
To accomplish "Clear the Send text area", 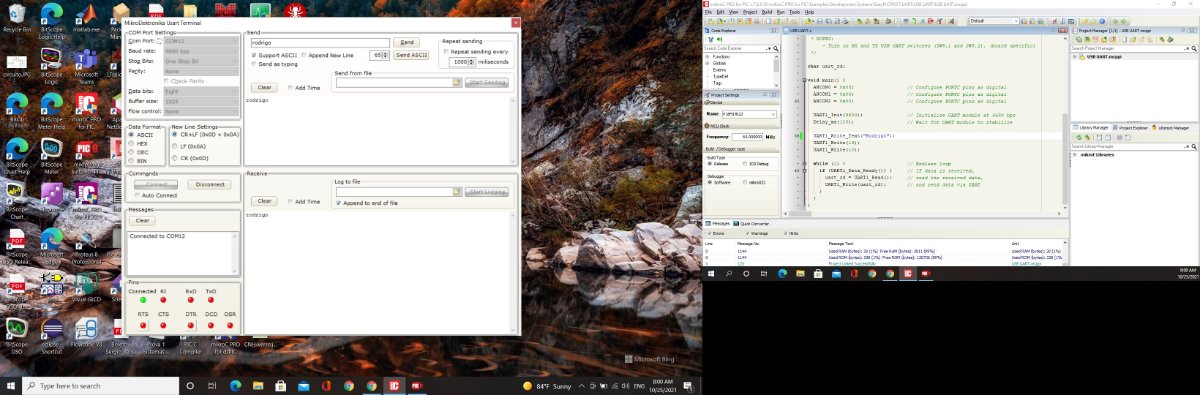I will [x=264, y=88].
